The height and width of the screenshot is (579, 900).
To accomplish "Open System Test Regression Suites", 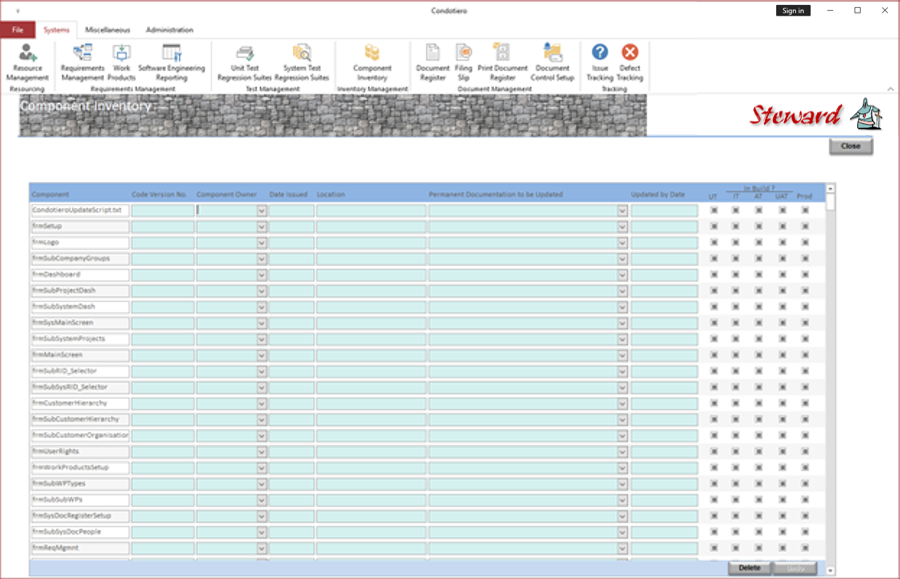I will point(302,63).
